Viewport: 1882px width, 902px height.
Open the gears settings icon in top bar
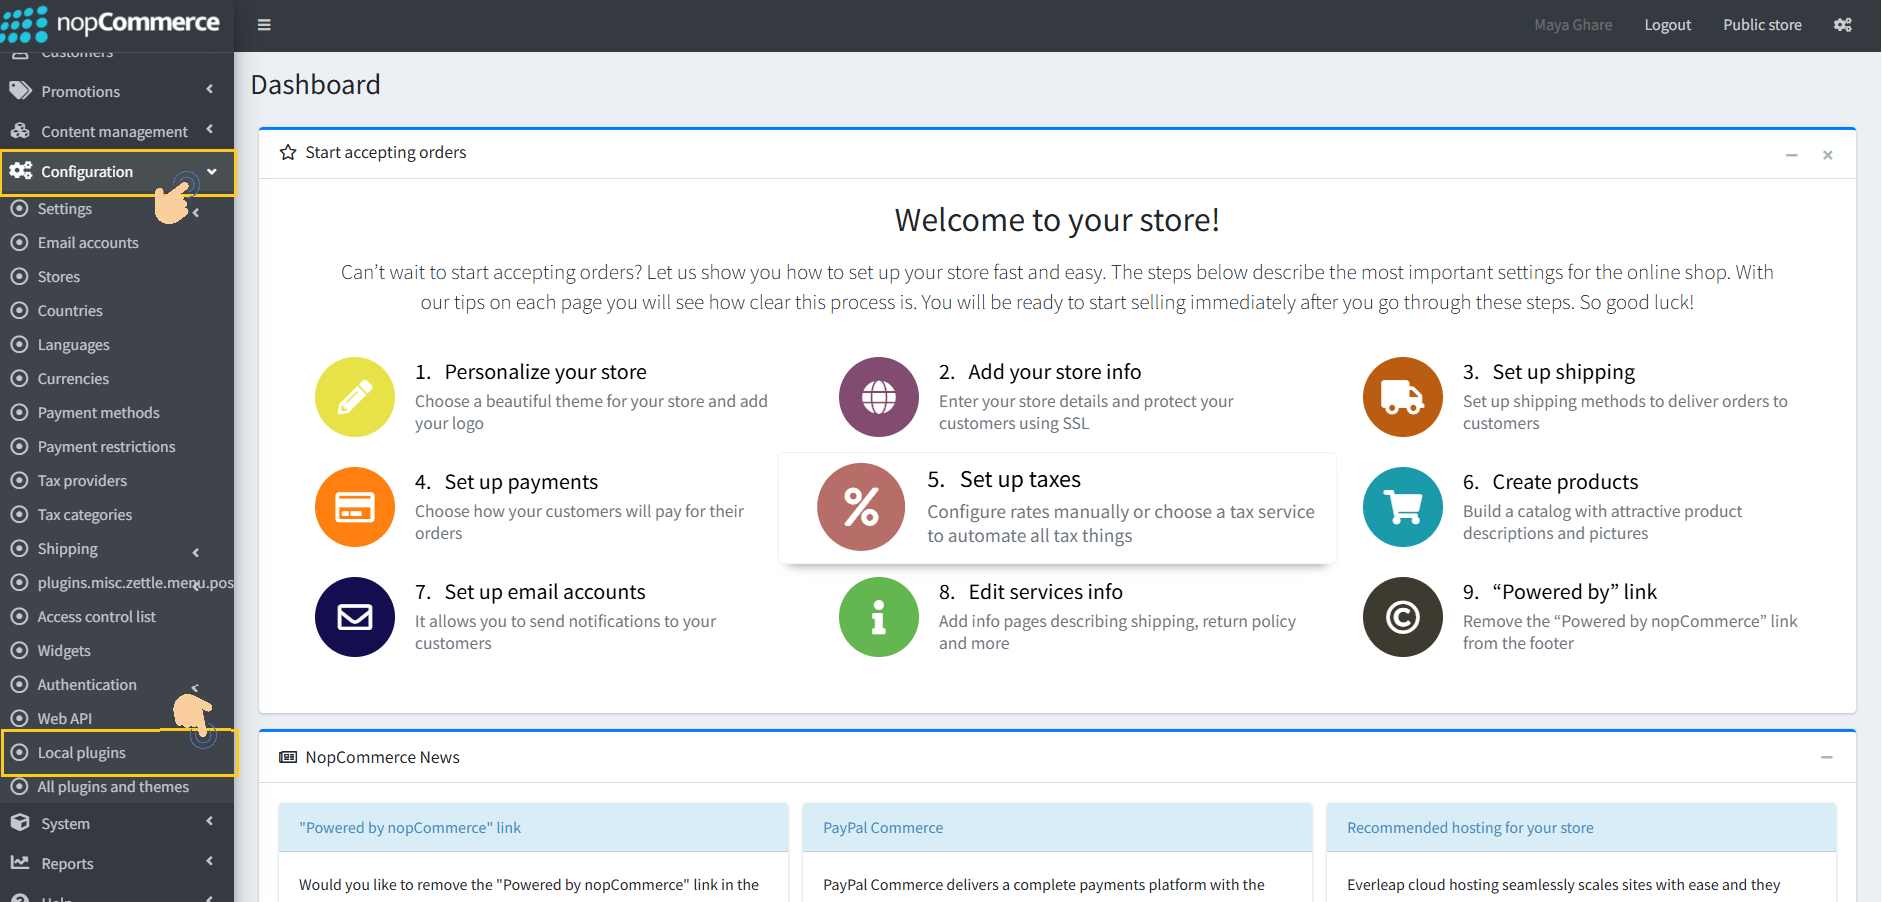click(1842, 25)
